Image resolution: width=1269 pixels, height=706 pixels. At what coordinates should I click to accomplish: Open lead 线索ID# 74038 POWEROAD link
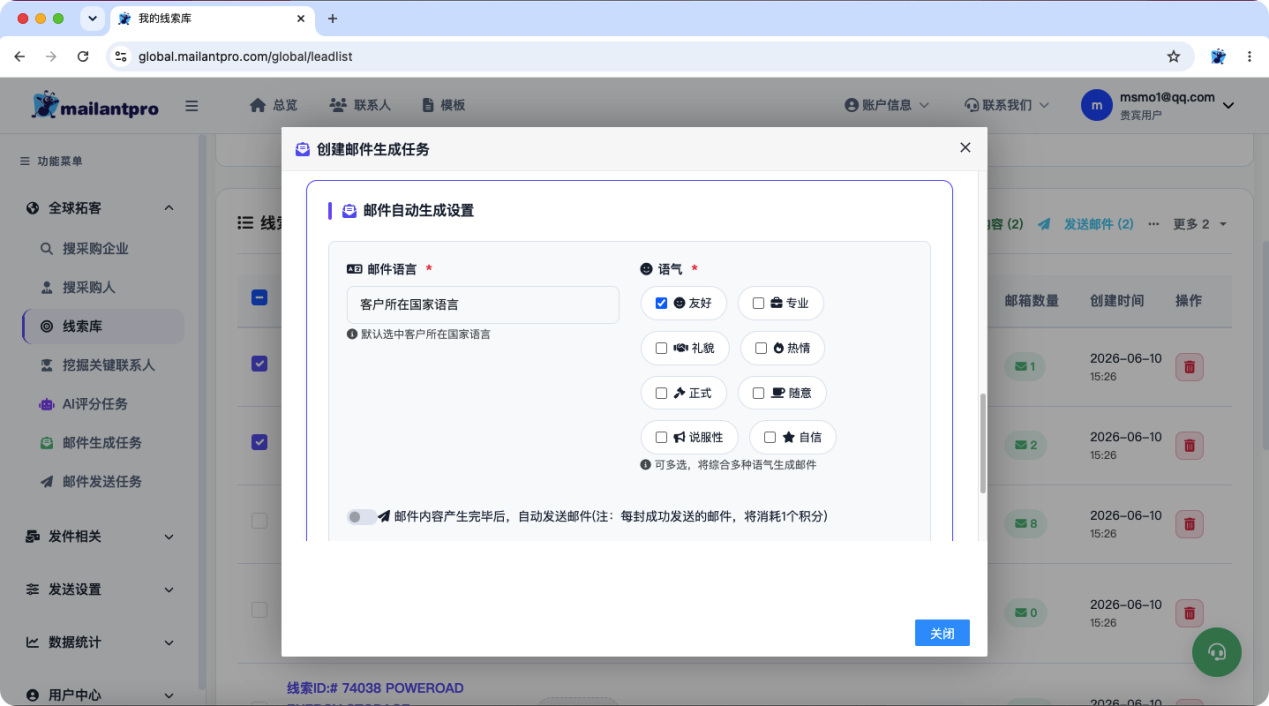click(375, 688)
